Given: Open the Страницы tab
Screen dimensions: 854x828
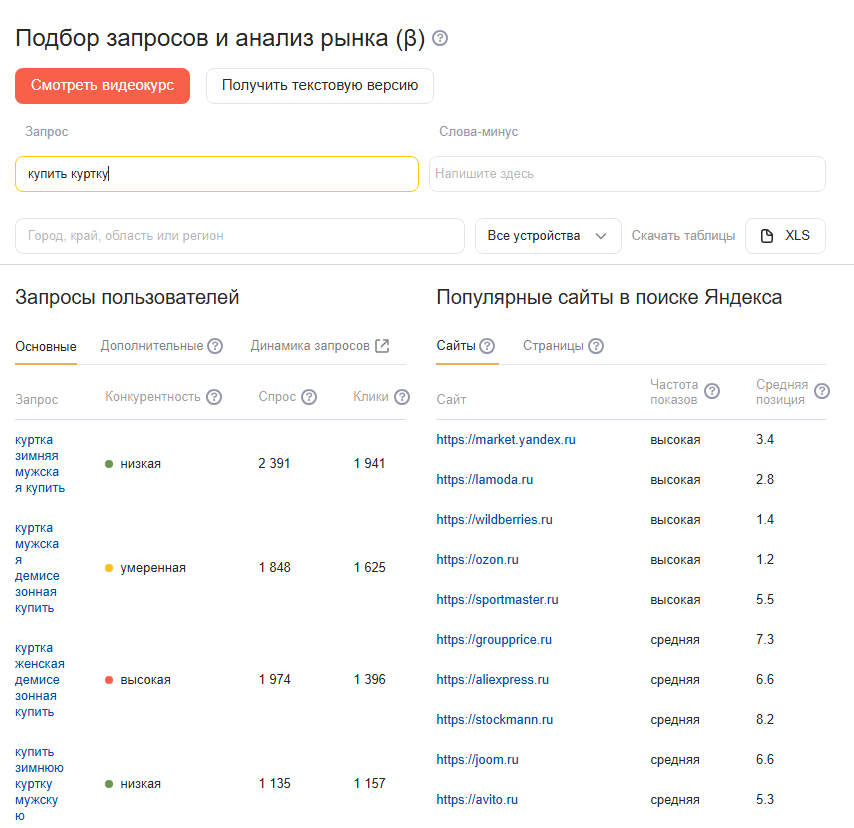Looking at the screenshot, I should click(553, 346).
